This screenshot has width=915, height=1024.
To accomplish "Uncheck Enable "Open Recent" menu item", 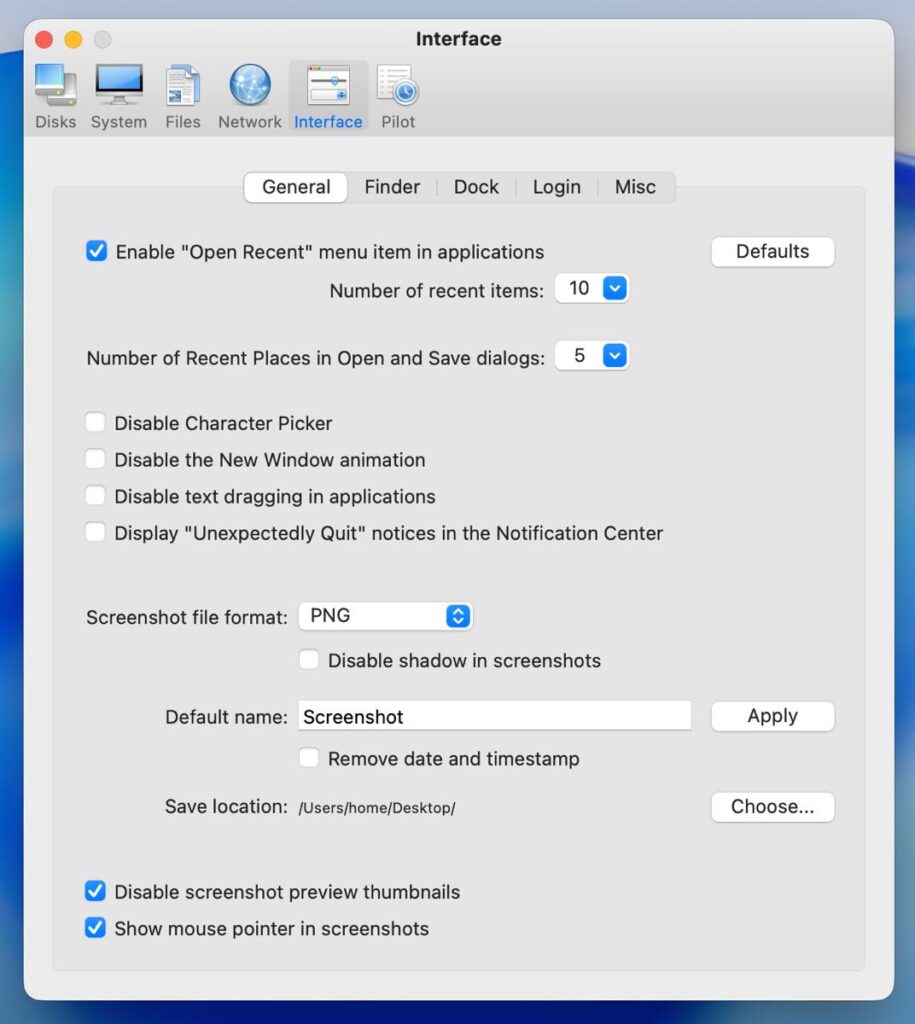I will pos(97,252).
